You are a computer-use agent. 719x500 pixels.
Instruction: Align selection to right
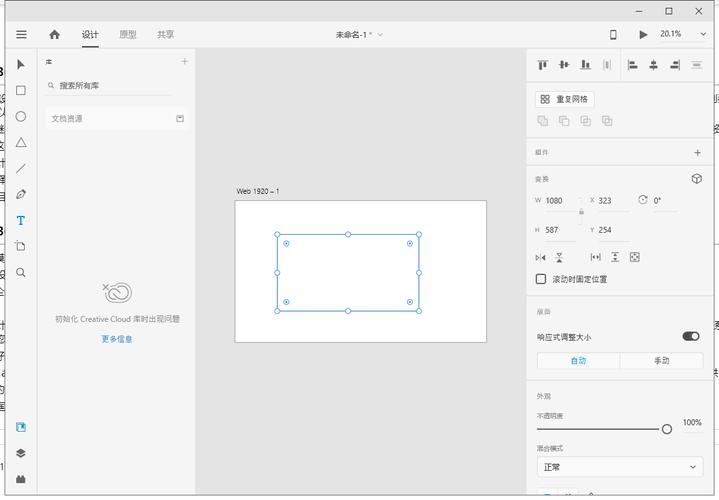(675, 65)
